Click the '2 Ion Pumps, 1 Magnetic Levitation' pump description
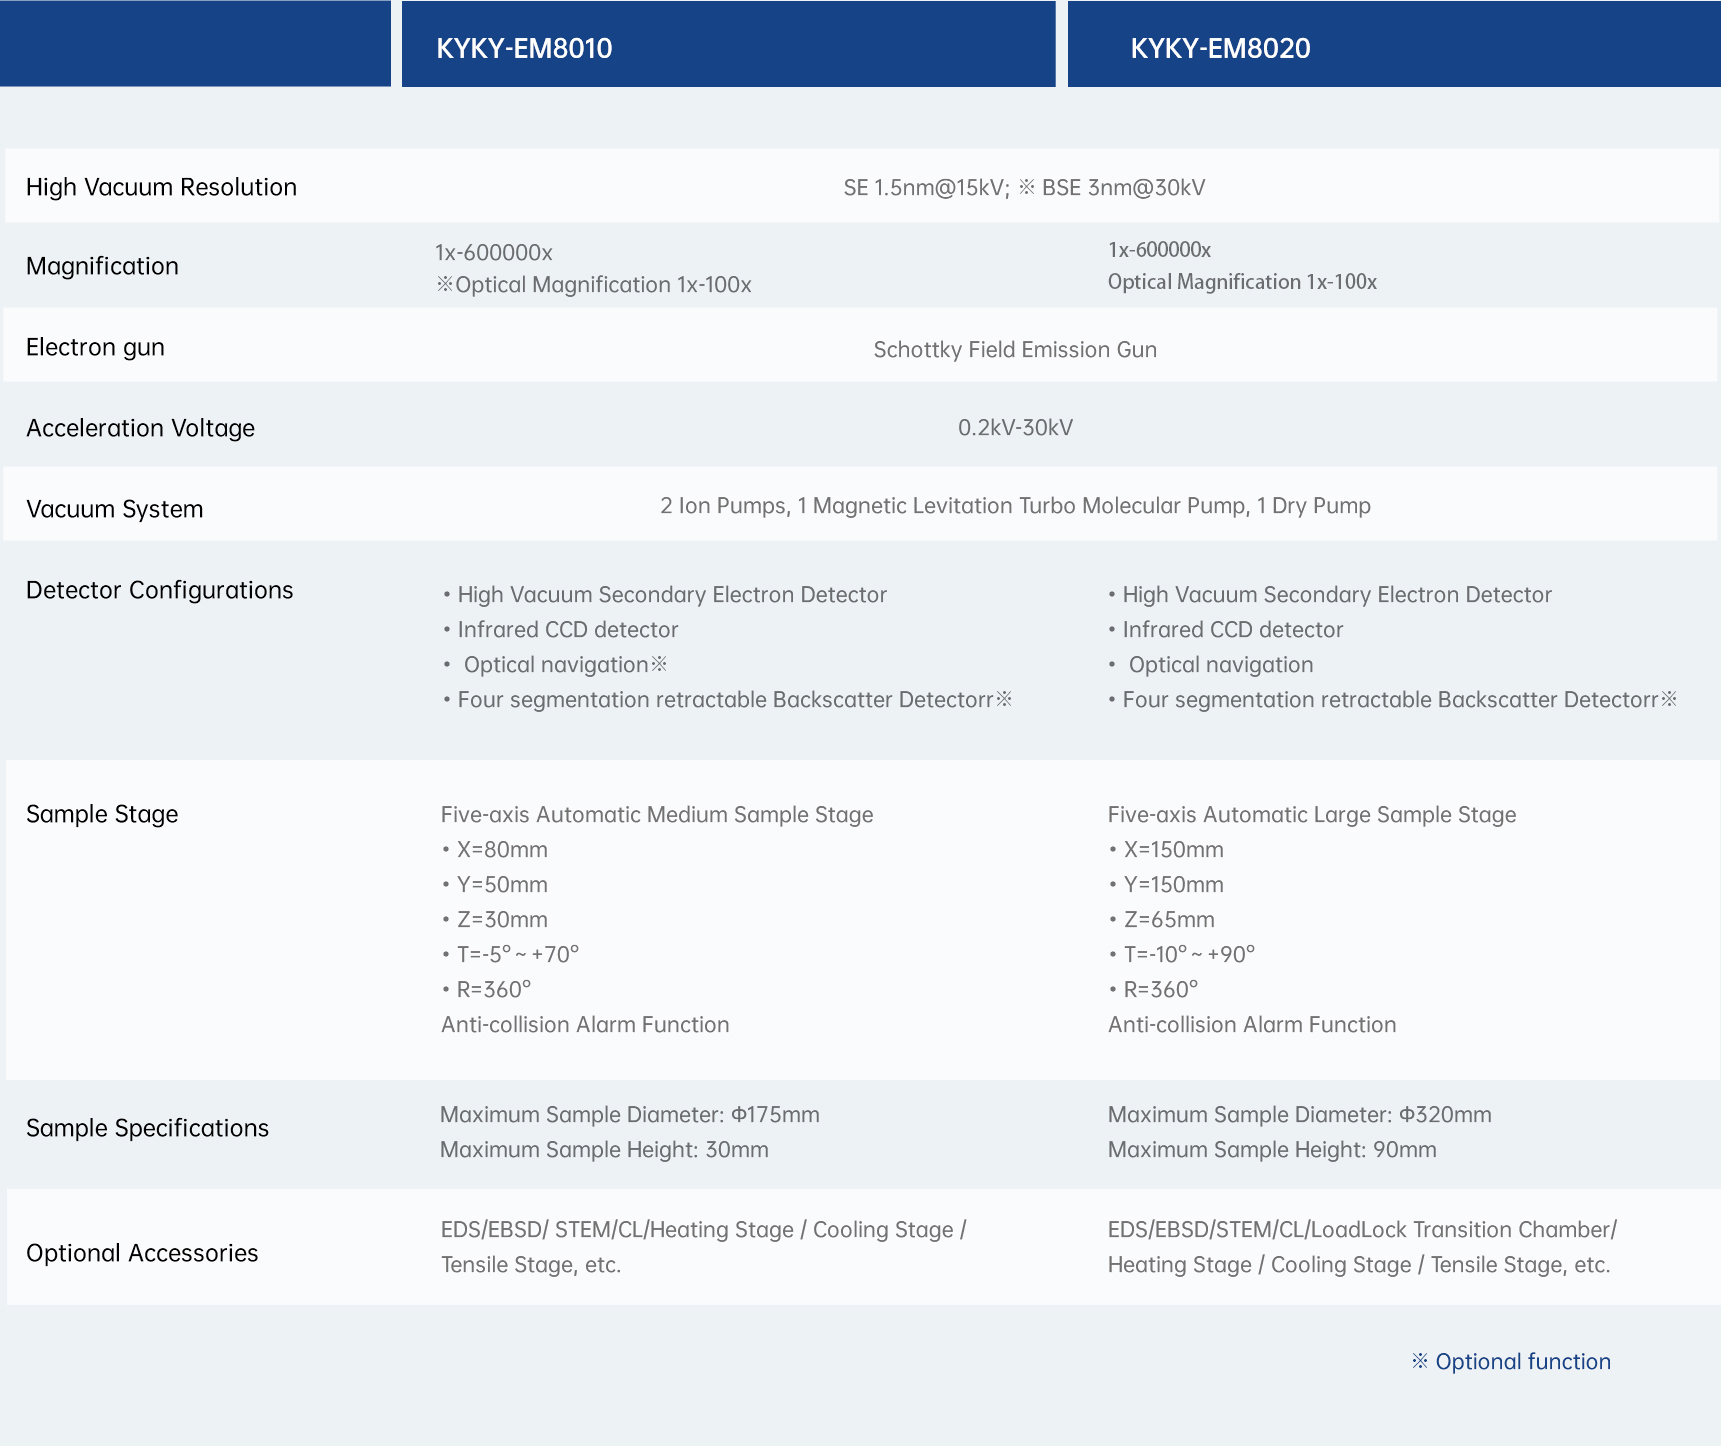Image resolution: width=1721 pixels, height=1446 pixels. pos(1015,506)
